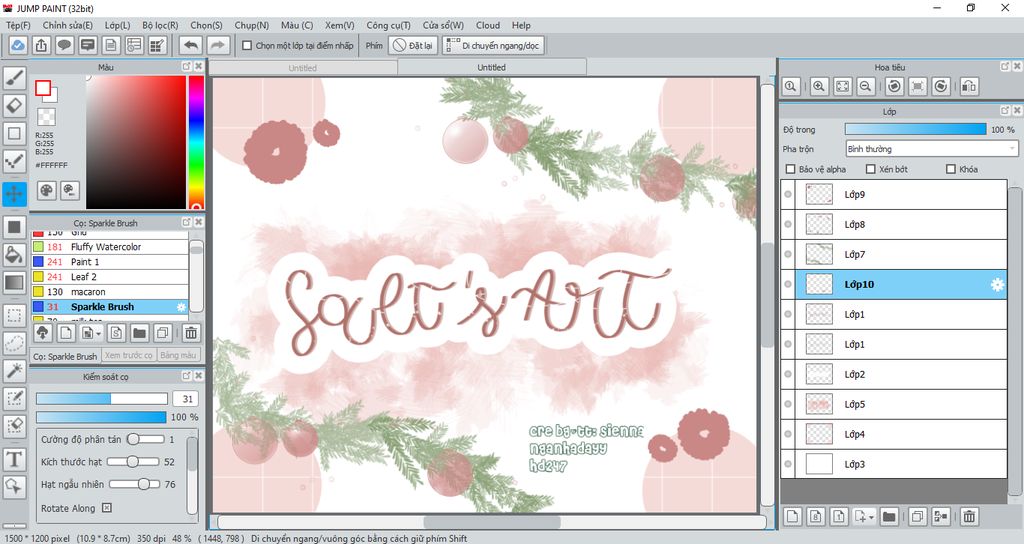Select the Move tool

[14, 194]
